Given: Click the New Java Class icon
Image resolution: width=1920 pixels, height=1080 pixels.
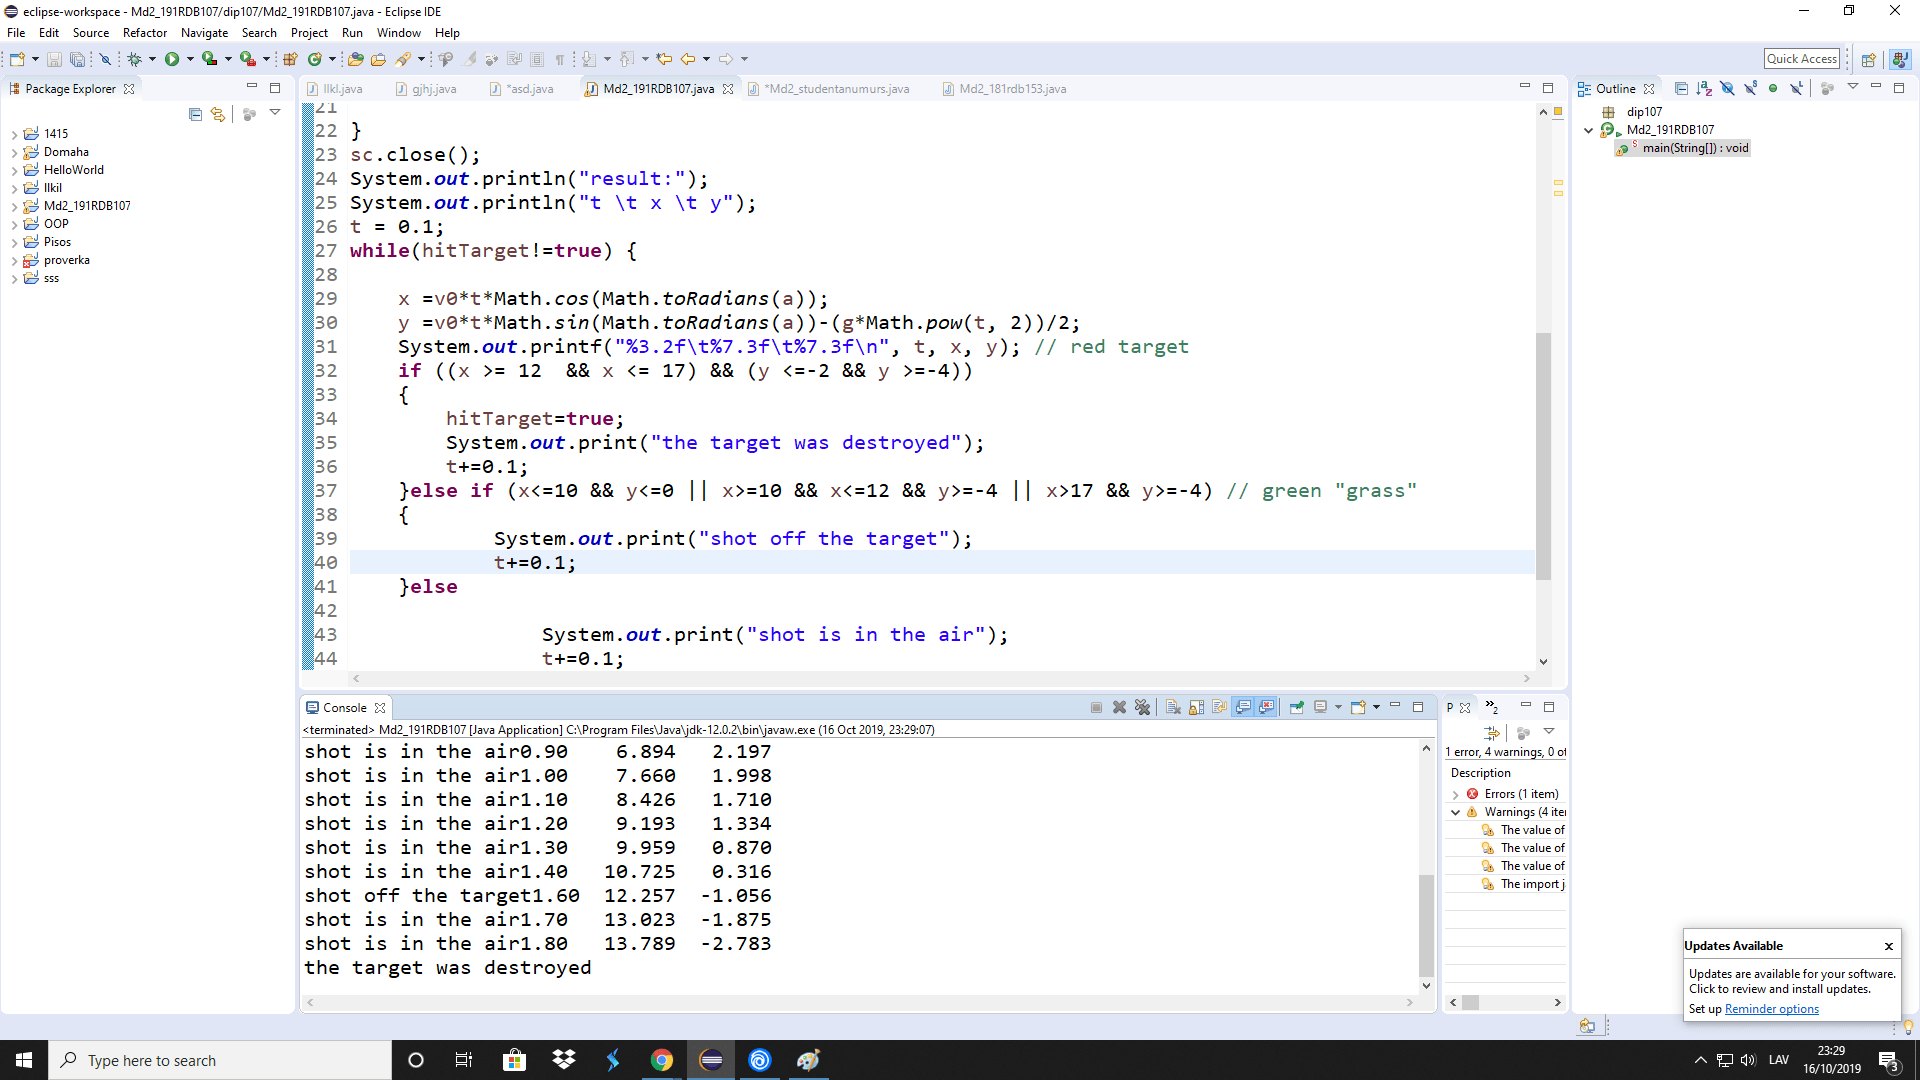Looking at the screenshot, I should 314,59.
